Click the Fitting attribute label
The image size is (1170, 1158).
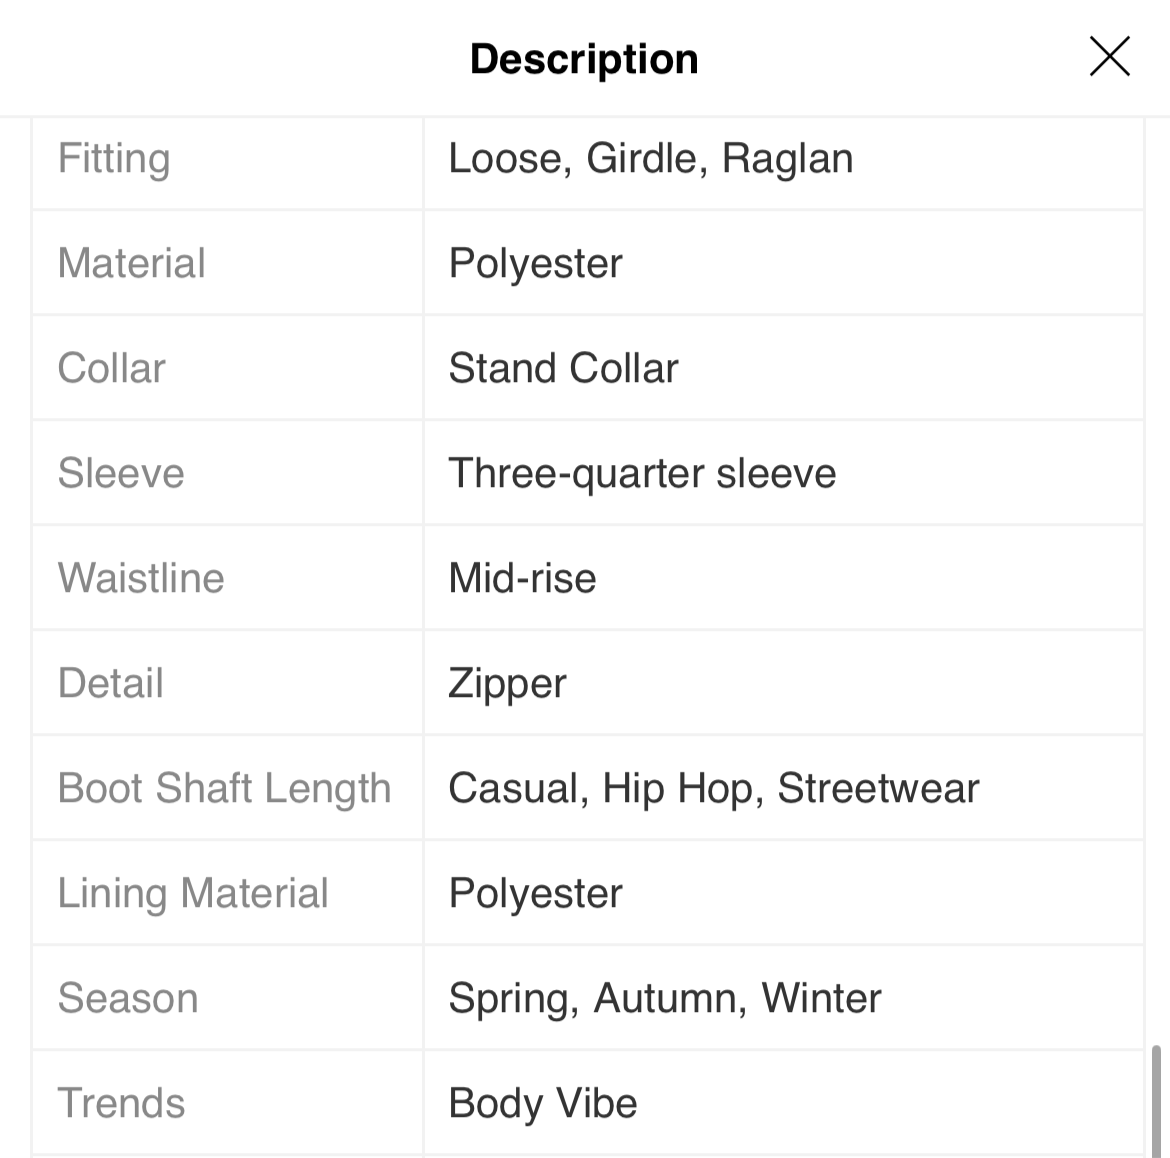(x=114, y=158)
